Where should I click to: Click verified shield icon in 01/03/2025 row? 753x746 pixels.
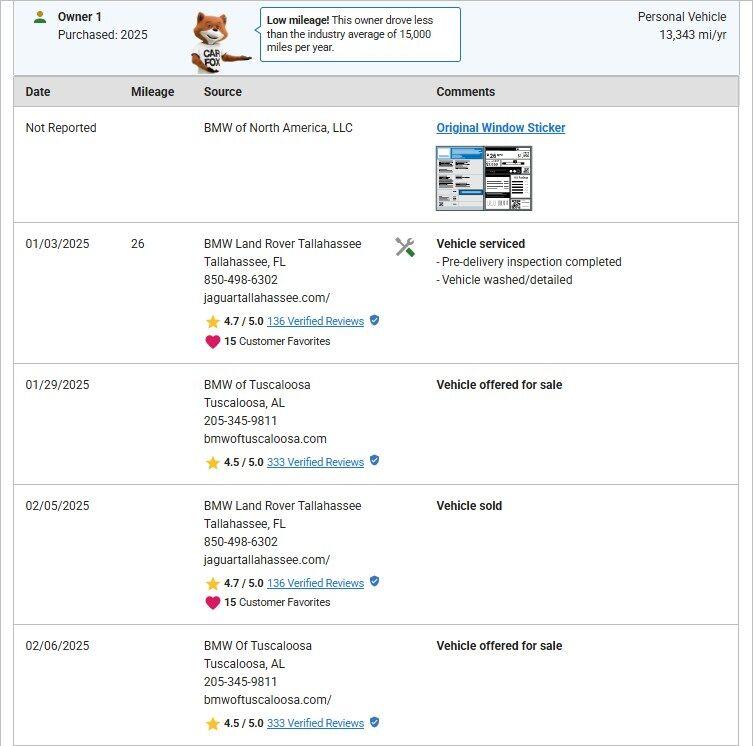tap(375, 320)
